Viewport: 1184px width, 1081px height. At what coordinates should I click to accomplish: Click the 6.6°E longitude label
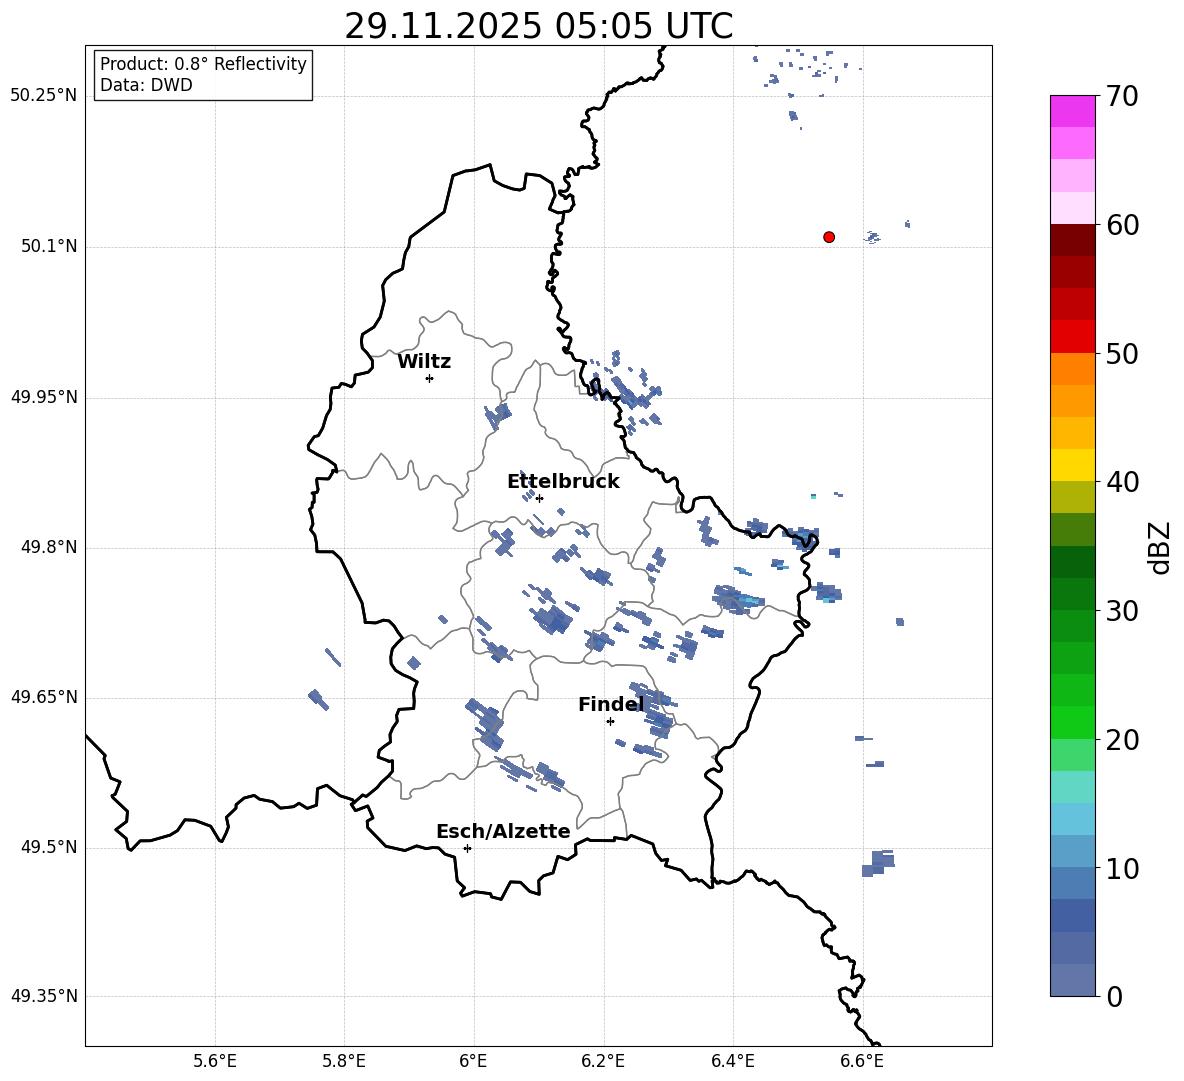862,1061
